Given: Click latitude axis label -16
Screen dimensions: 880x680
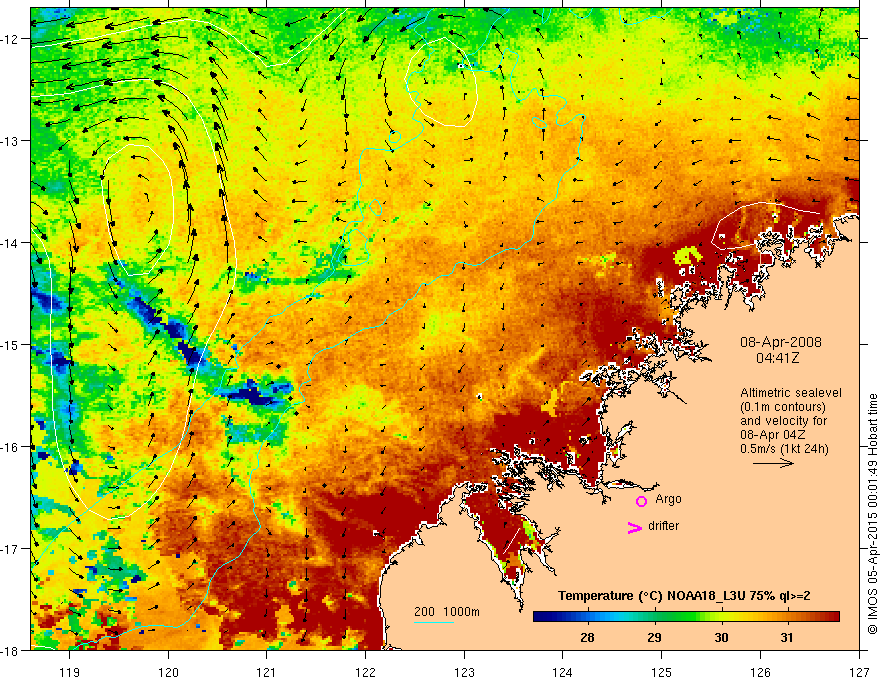Looking at the screenshot, I should (x=9, y=447).
